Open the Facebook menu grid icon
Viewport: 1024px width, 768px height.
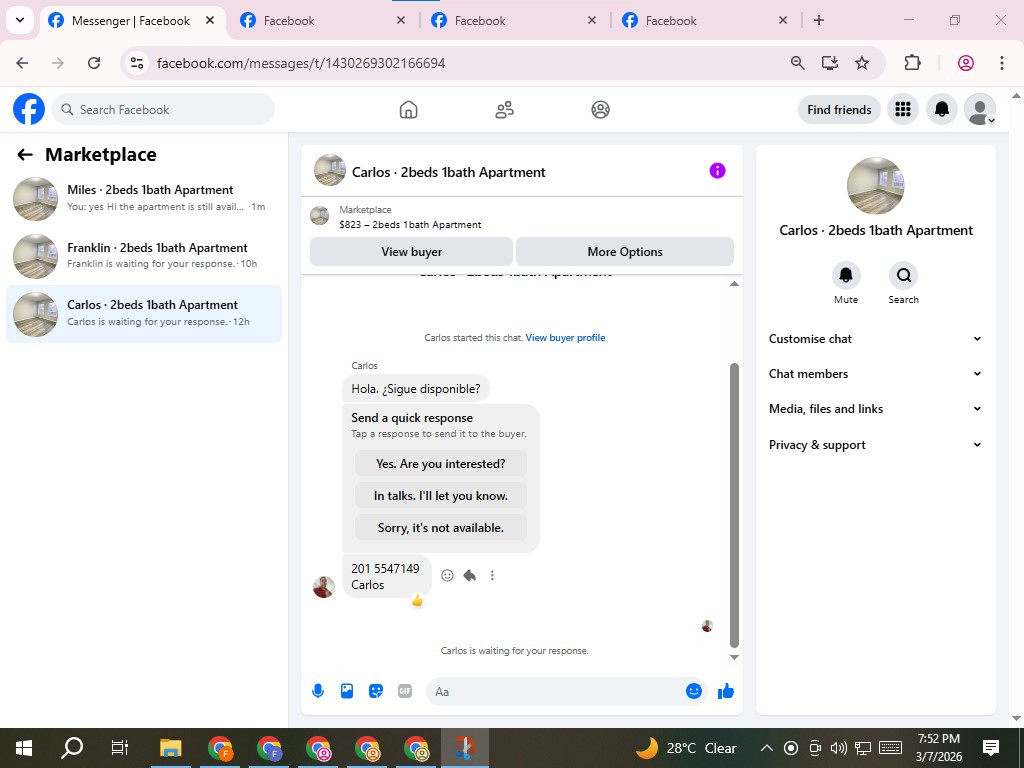tap(903, 109)
